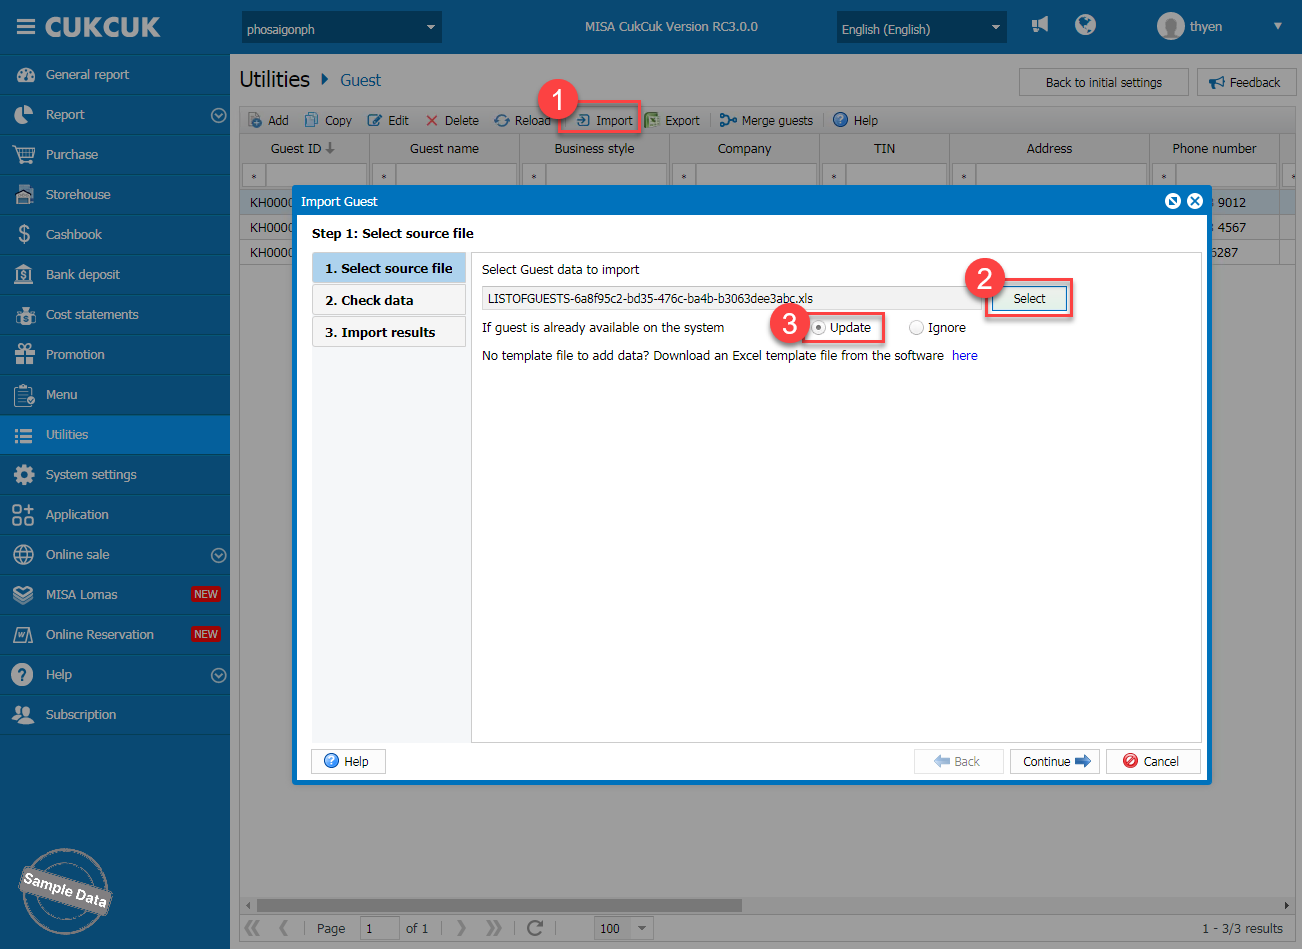The image size is (1302, 949).
Task: Go to step 3 Import results
Action: point(389,332)
